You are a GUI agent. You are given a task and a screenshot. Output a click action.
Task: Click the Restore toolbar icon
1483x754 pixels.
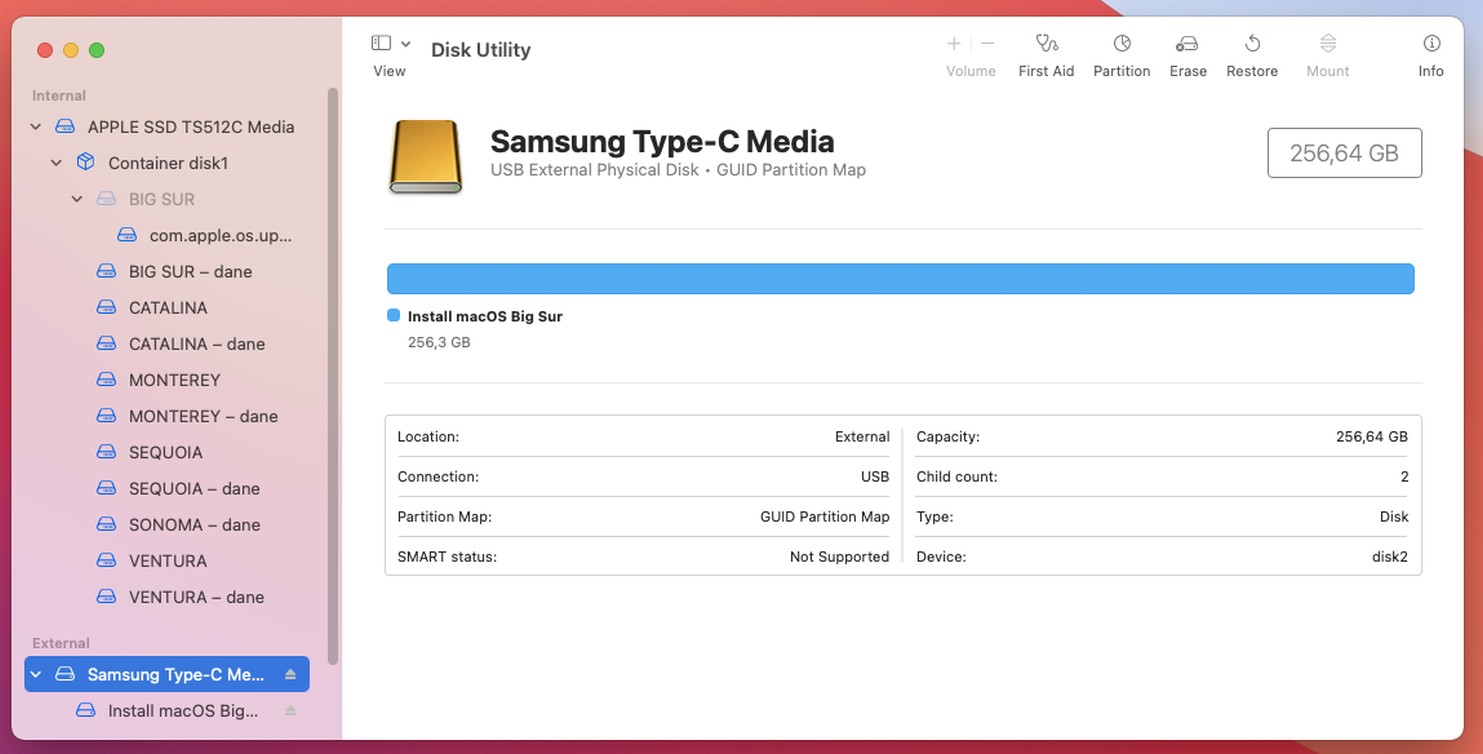coord(1252,44)
